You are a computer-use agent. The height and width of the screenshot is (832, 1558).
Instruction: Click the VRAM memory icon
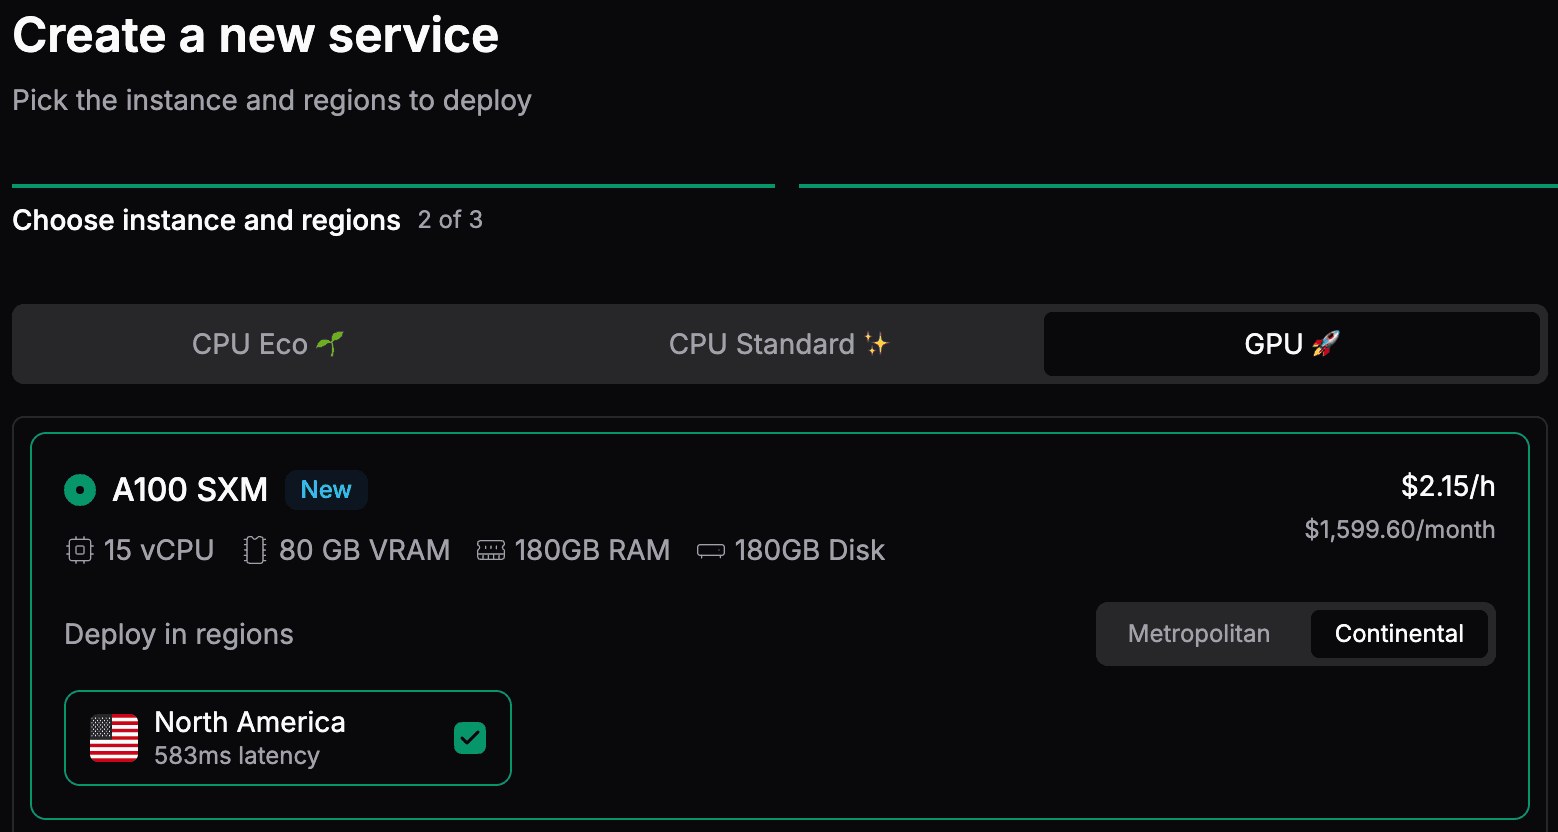tap(255, 550)
